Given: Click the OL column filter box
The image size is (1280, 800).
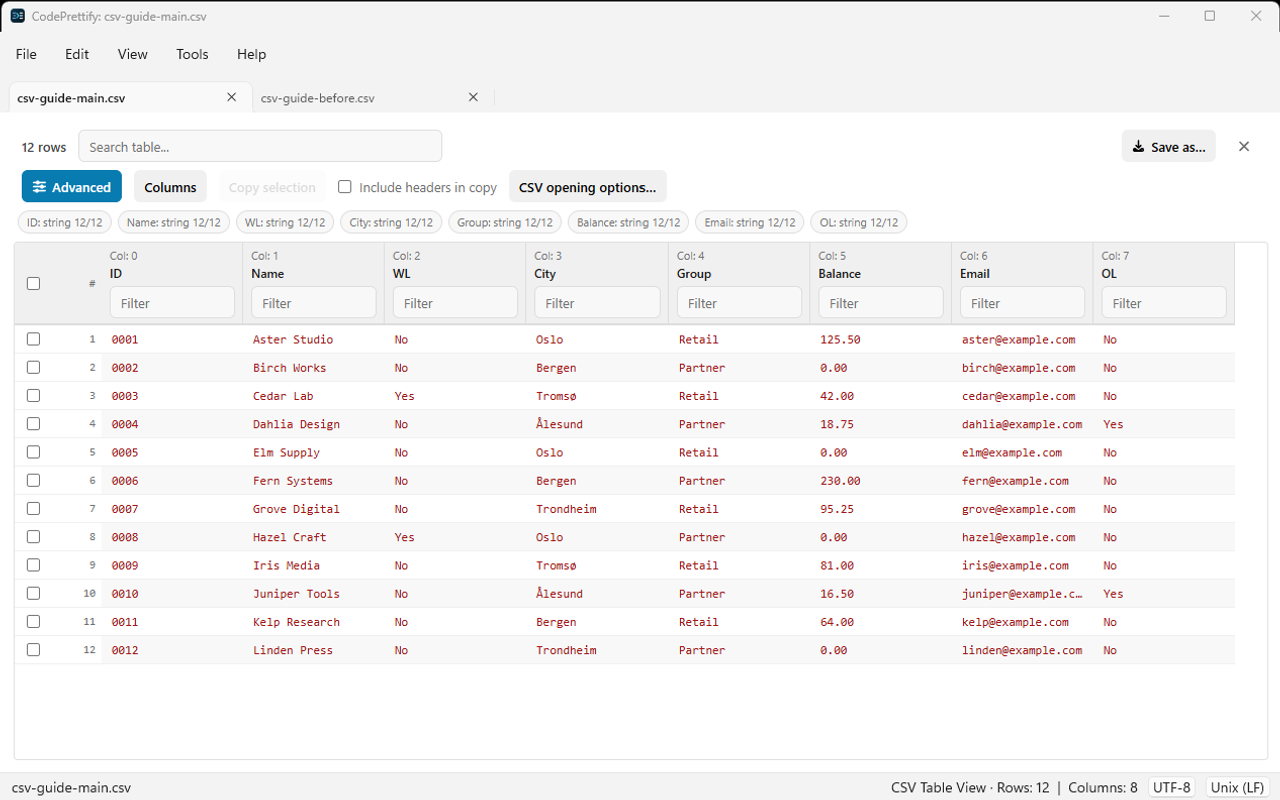Looking at the screenshot, I should click(1164, 302).
